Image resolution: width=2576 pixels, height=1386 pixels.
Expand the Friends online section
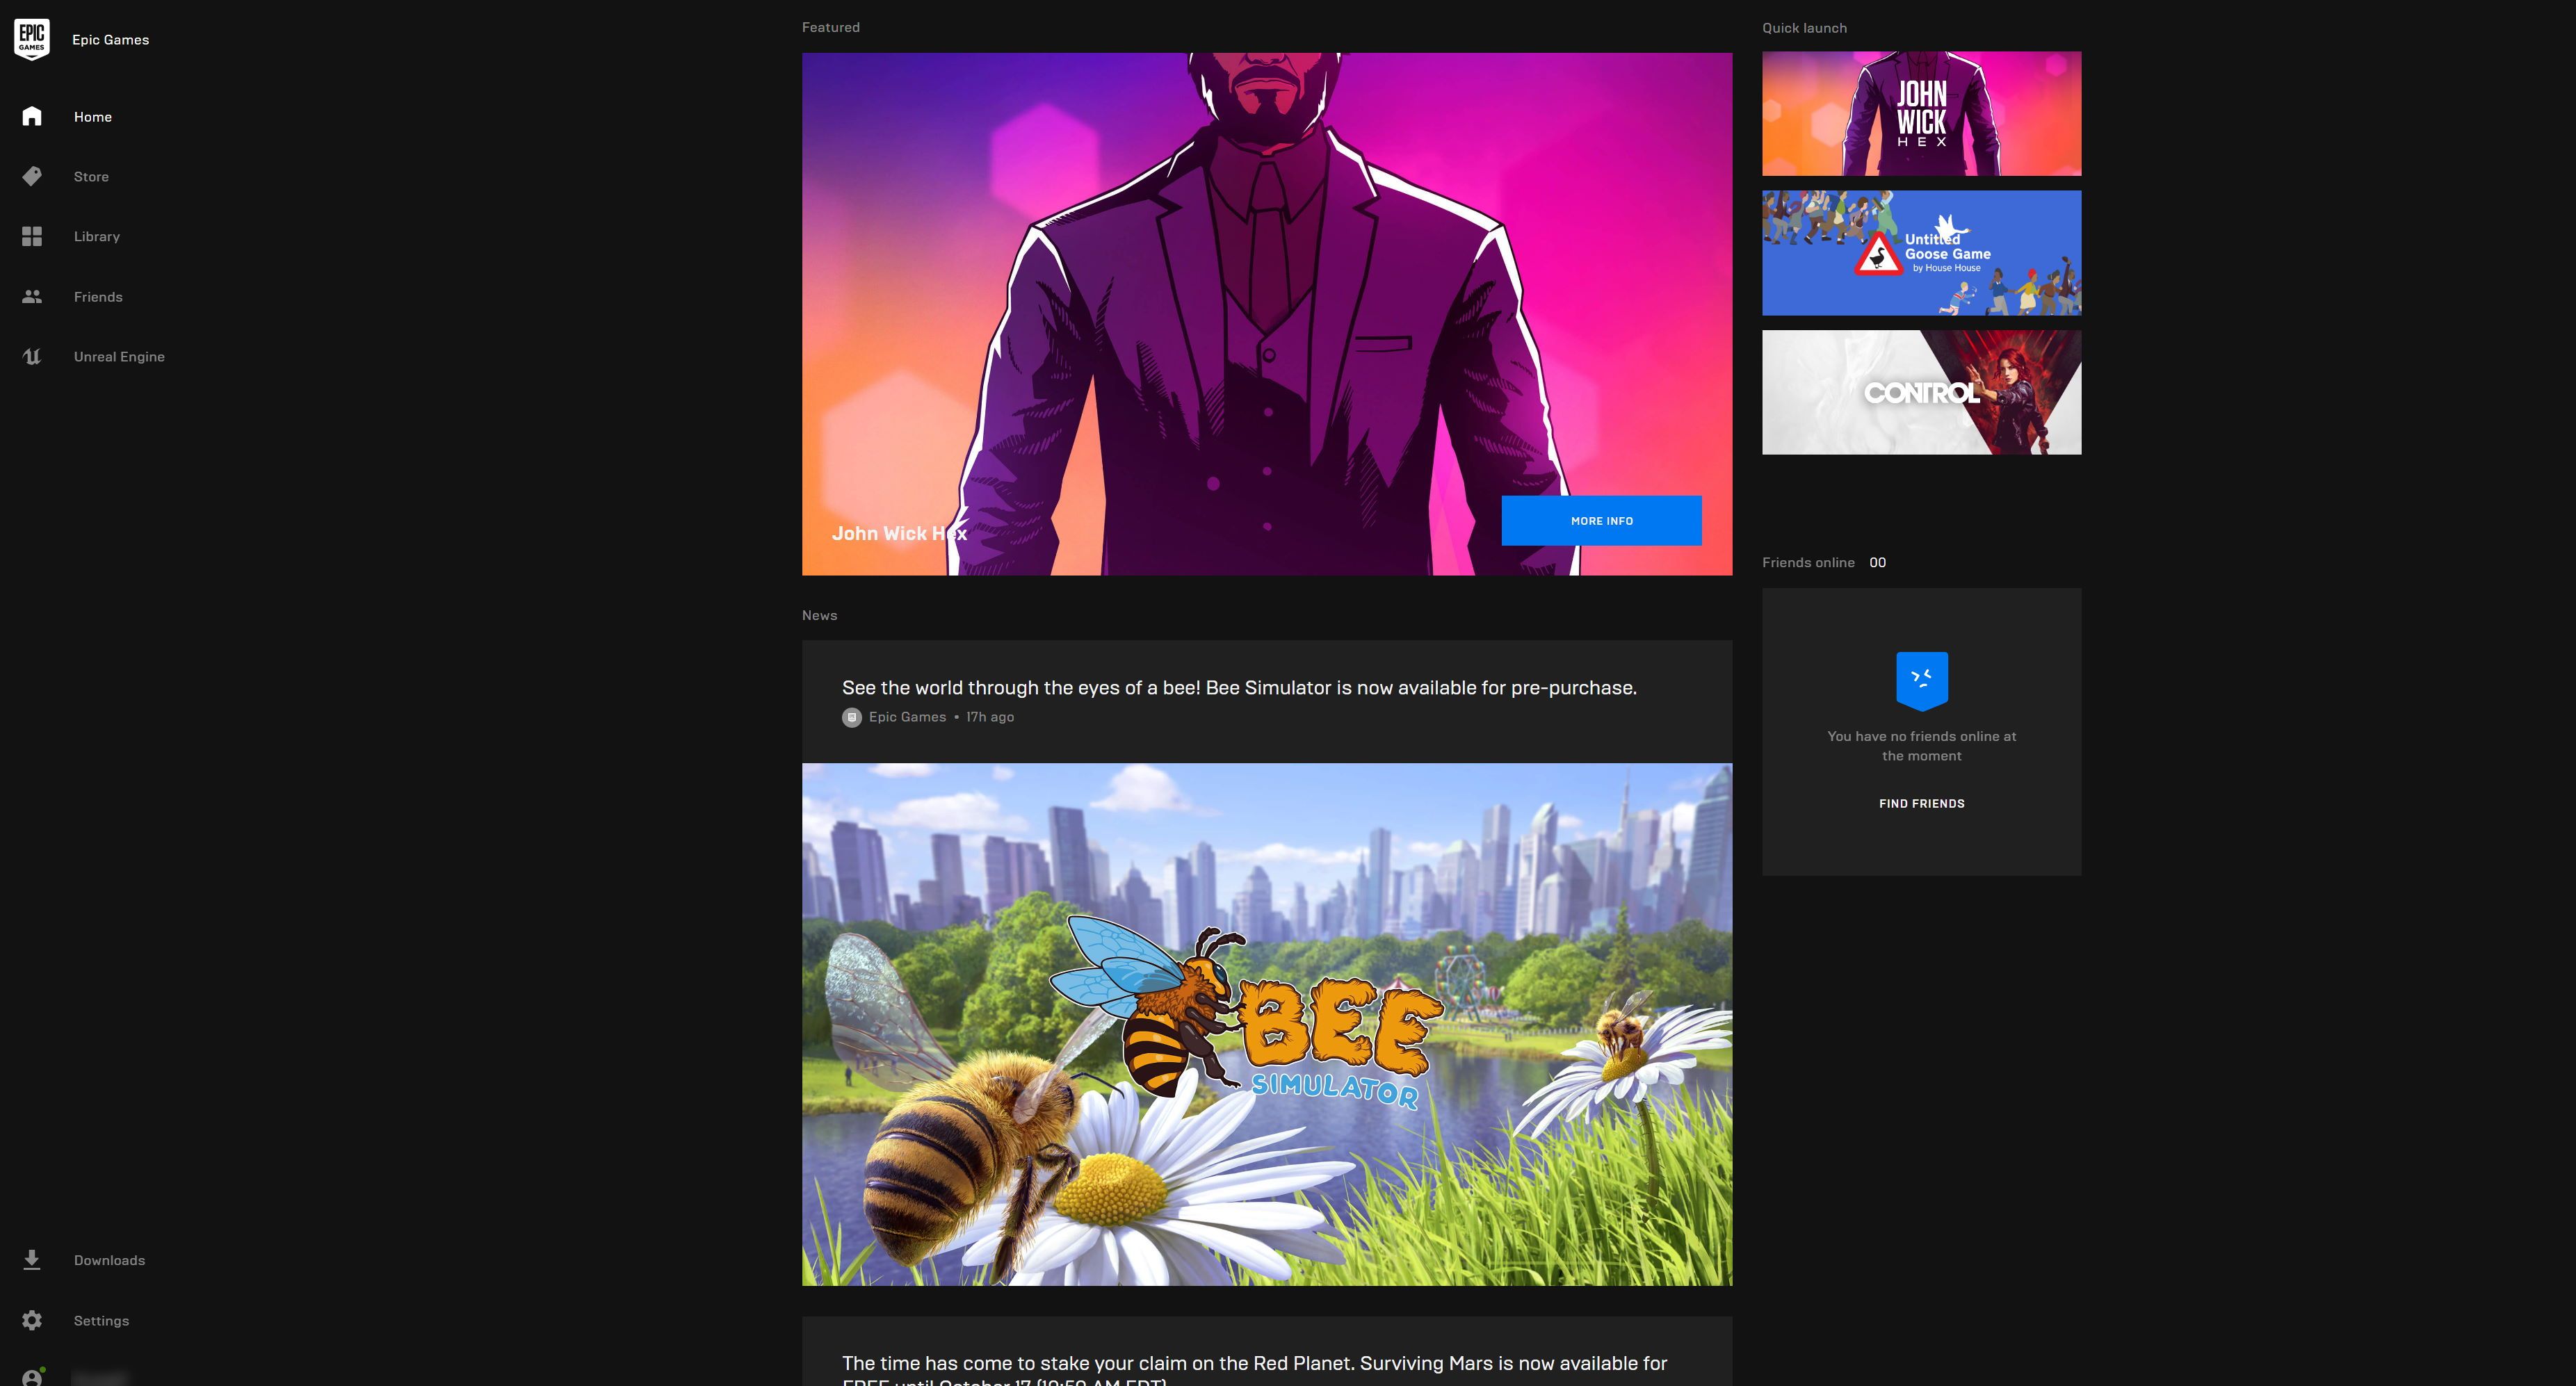(x=1823, y=562)
